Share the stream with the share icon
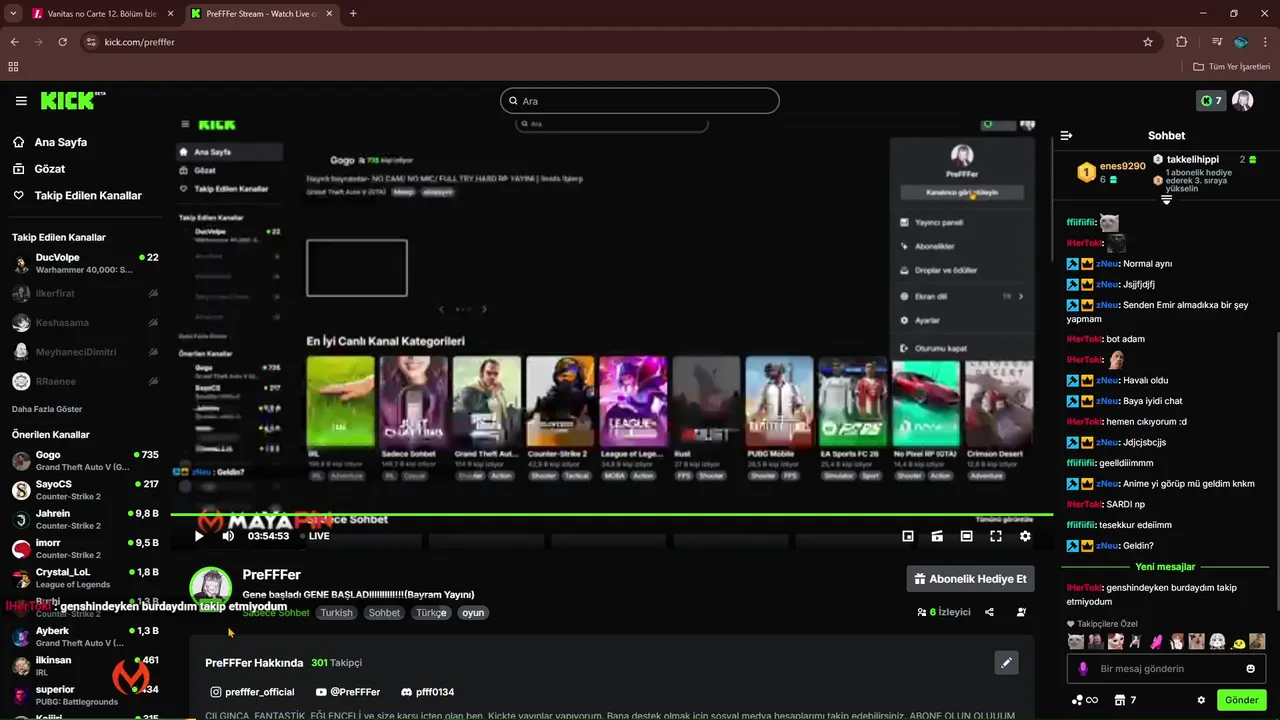The width and height of the screenshot is (1280, 720). [989, 612]
